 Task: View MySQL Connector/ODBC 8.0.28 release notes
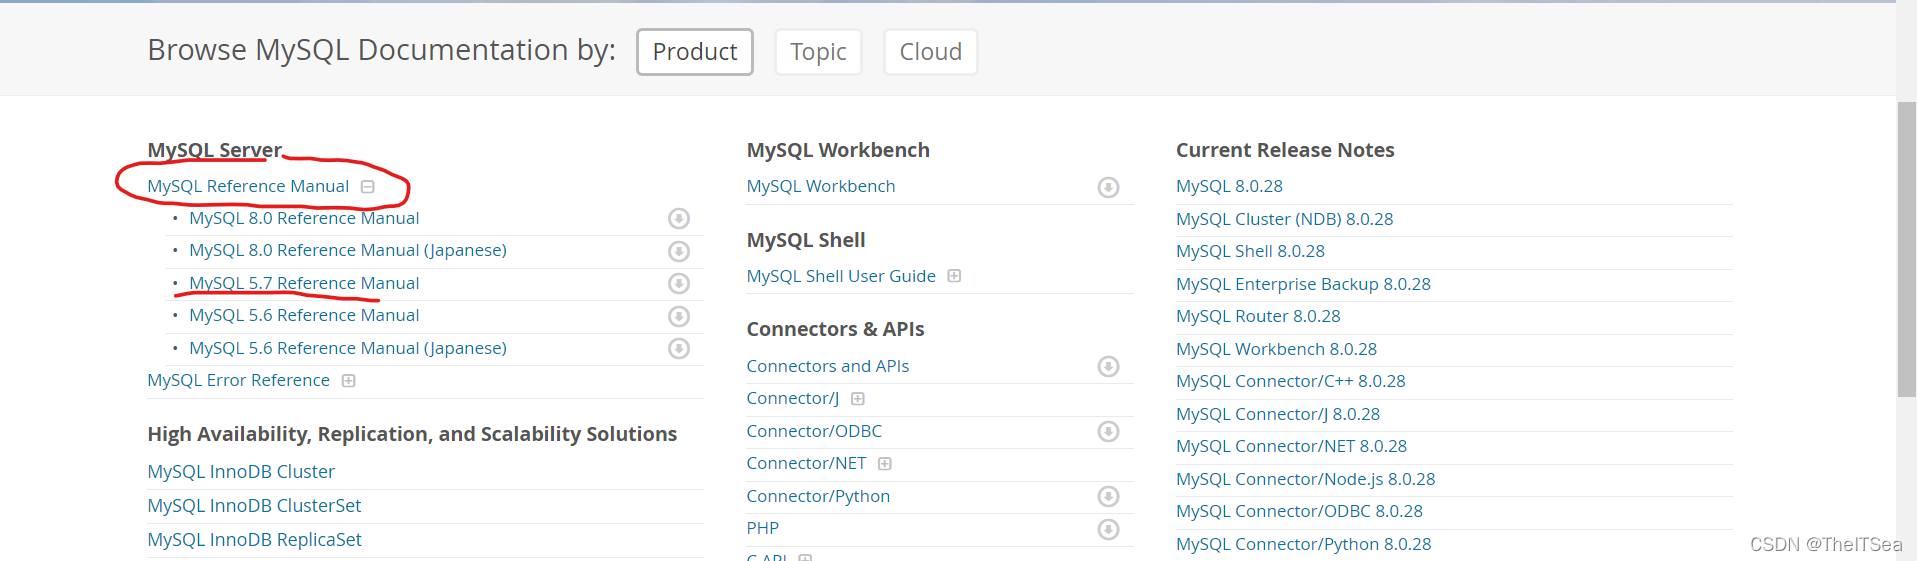click(1299, 511)
